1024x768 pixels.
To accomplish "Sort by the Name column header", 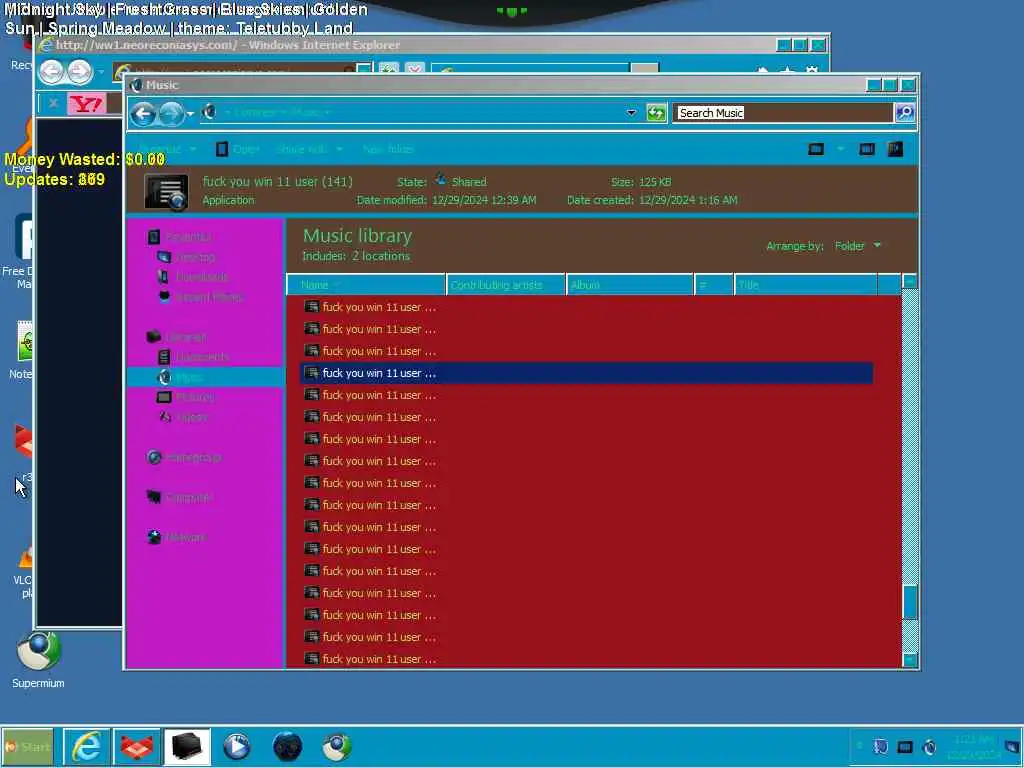I will 366,285.
